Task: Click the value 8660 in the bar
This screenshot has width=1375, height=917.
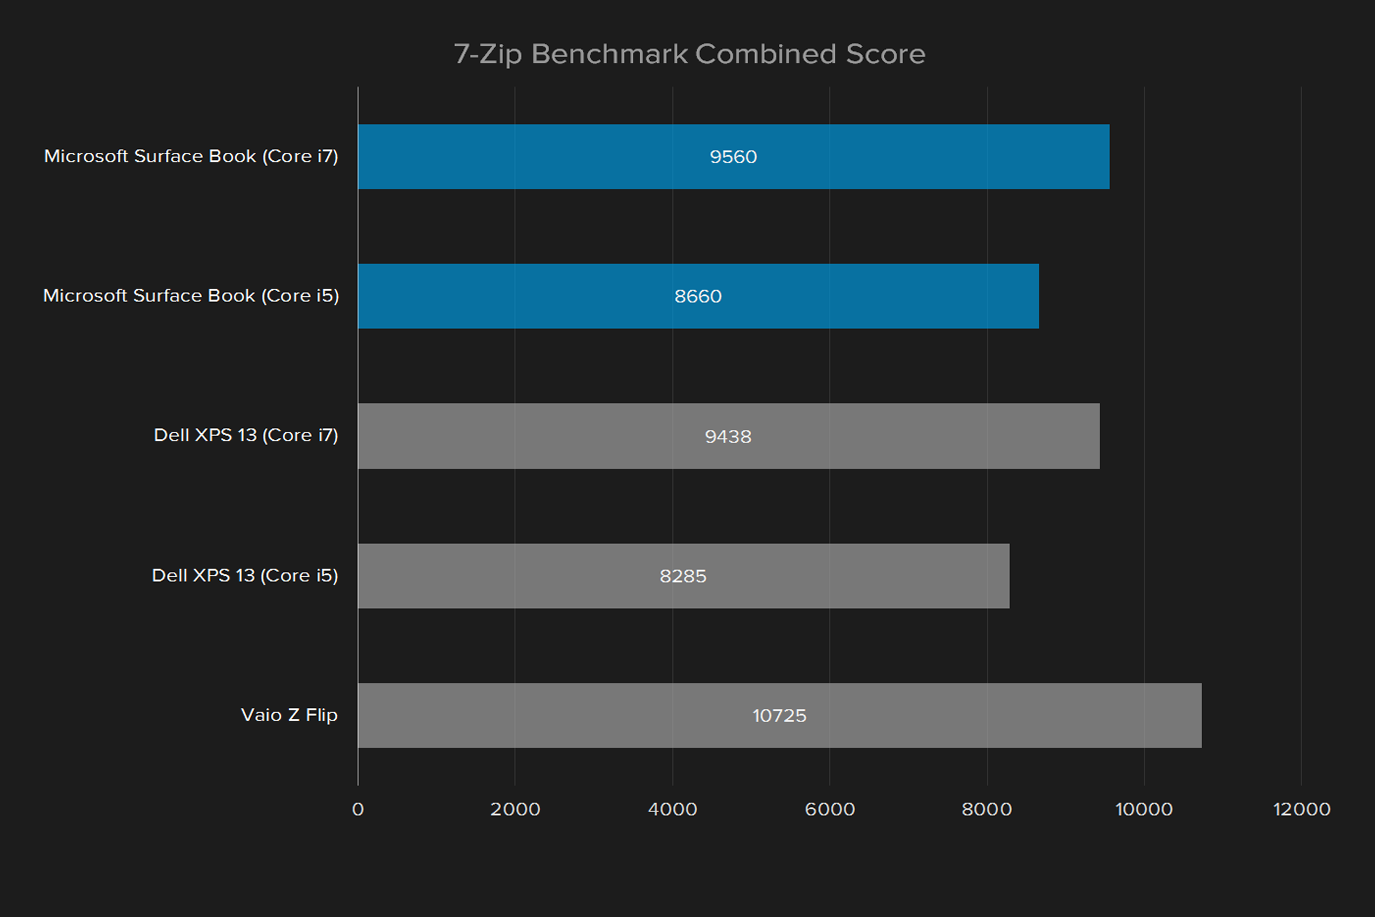Action: (698, 297)
